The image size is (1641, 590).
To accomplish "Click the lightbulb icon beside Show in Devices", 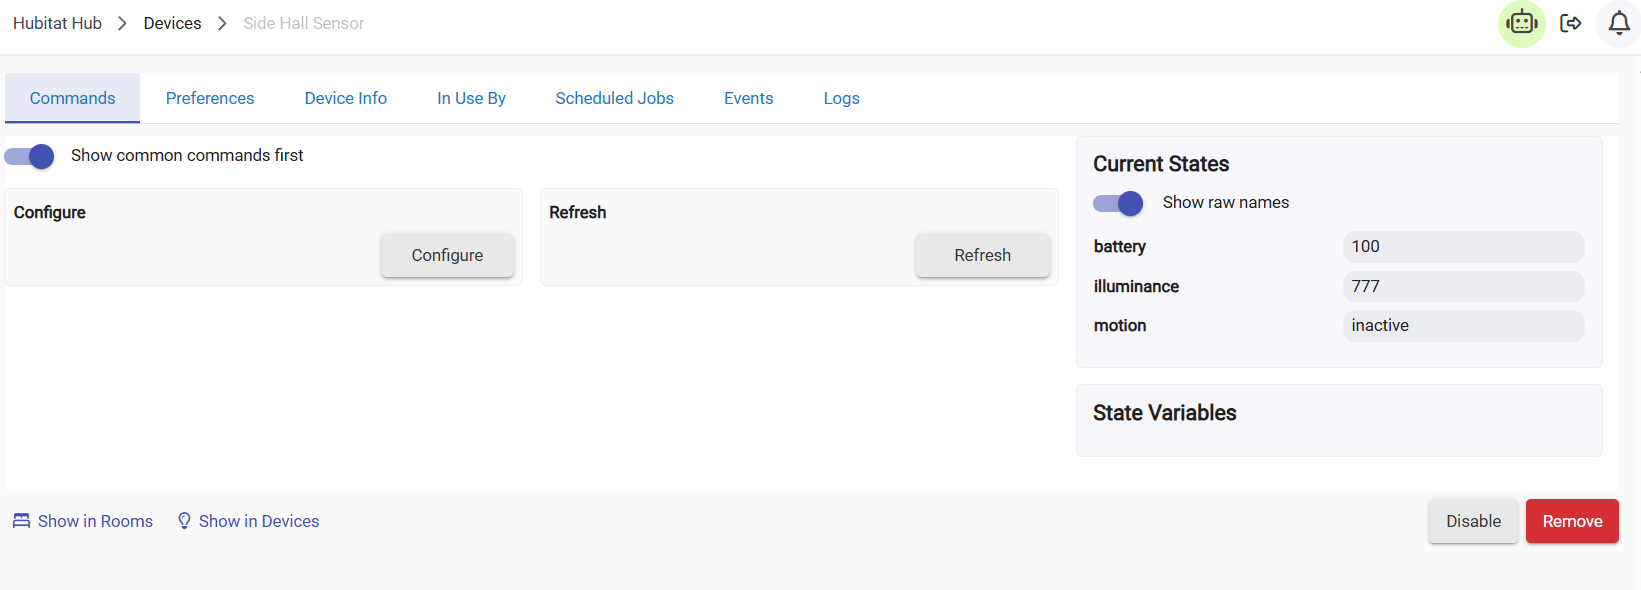I will [184, 521].
